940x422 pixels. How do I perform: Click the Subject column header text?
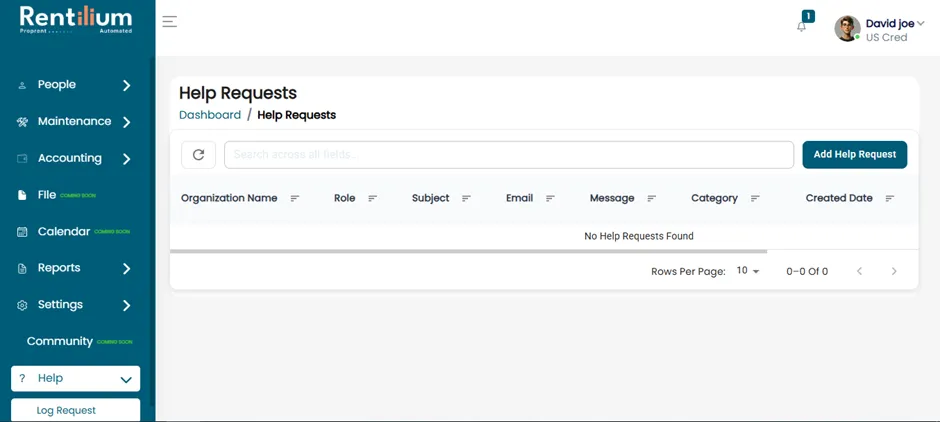(x=430, y=198)
